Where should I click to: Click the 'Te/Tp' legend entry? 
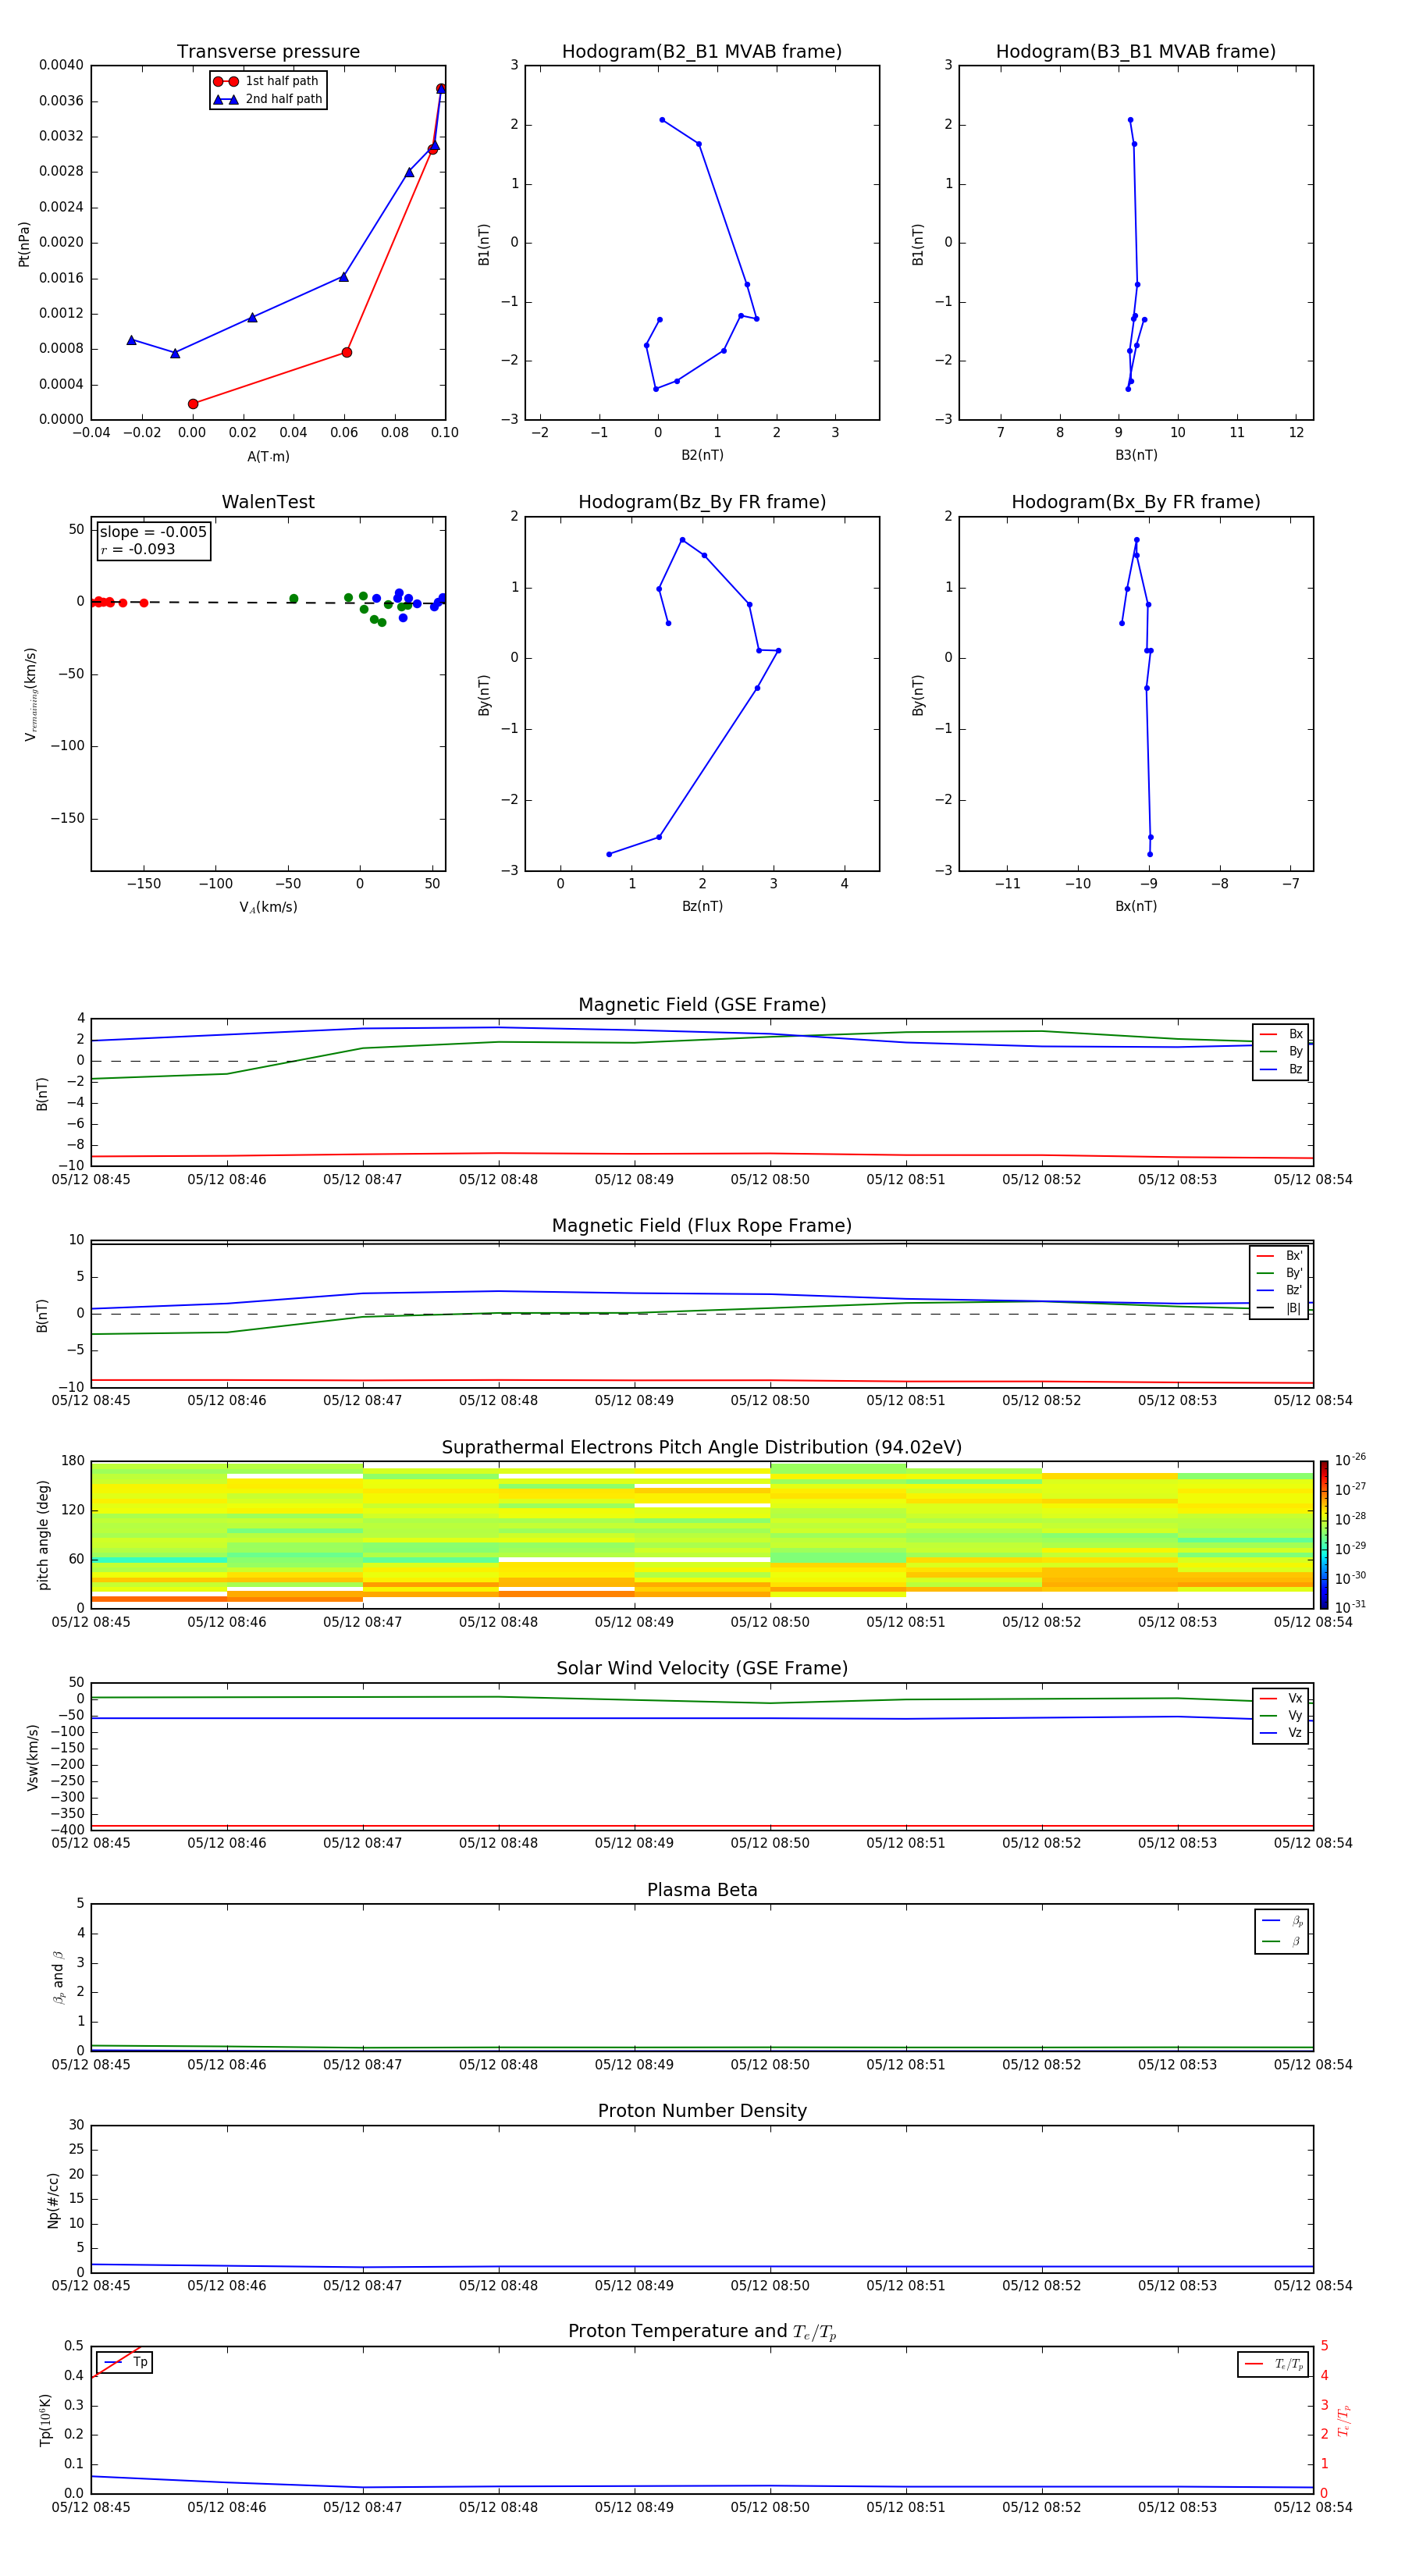[x=1274, y=2364]
